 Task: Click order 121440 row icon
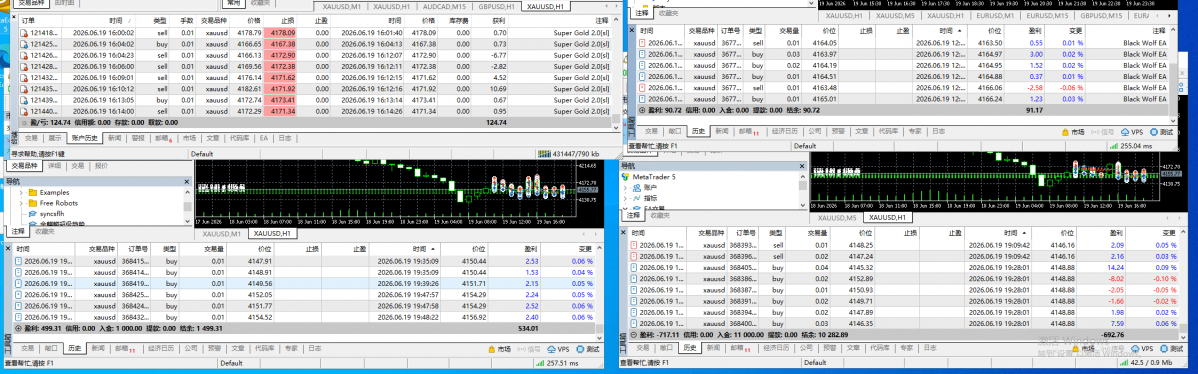pos(24,111)
